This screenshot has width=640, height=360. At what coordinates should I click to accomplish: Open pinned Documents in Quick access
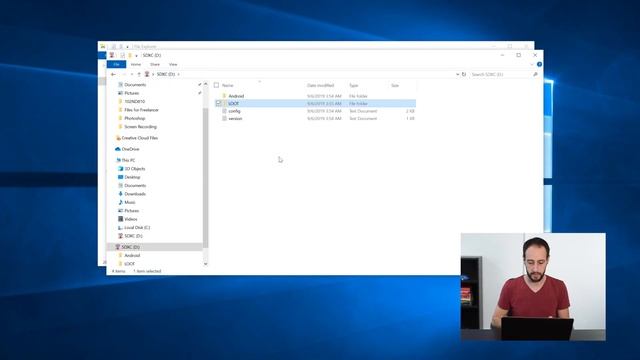(x=135, y=85)
